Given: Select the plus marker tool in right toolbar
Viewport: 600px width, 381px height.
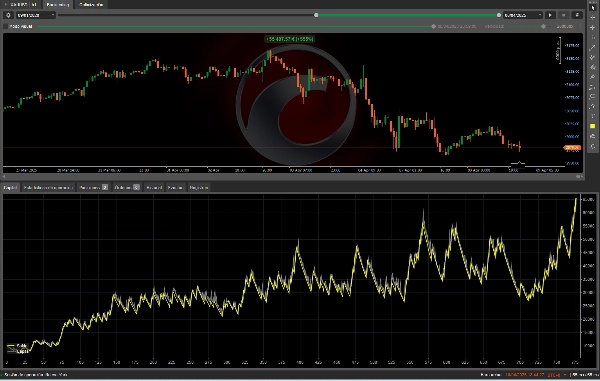Looking at the screenshot, I should click(x=593, y=27).
